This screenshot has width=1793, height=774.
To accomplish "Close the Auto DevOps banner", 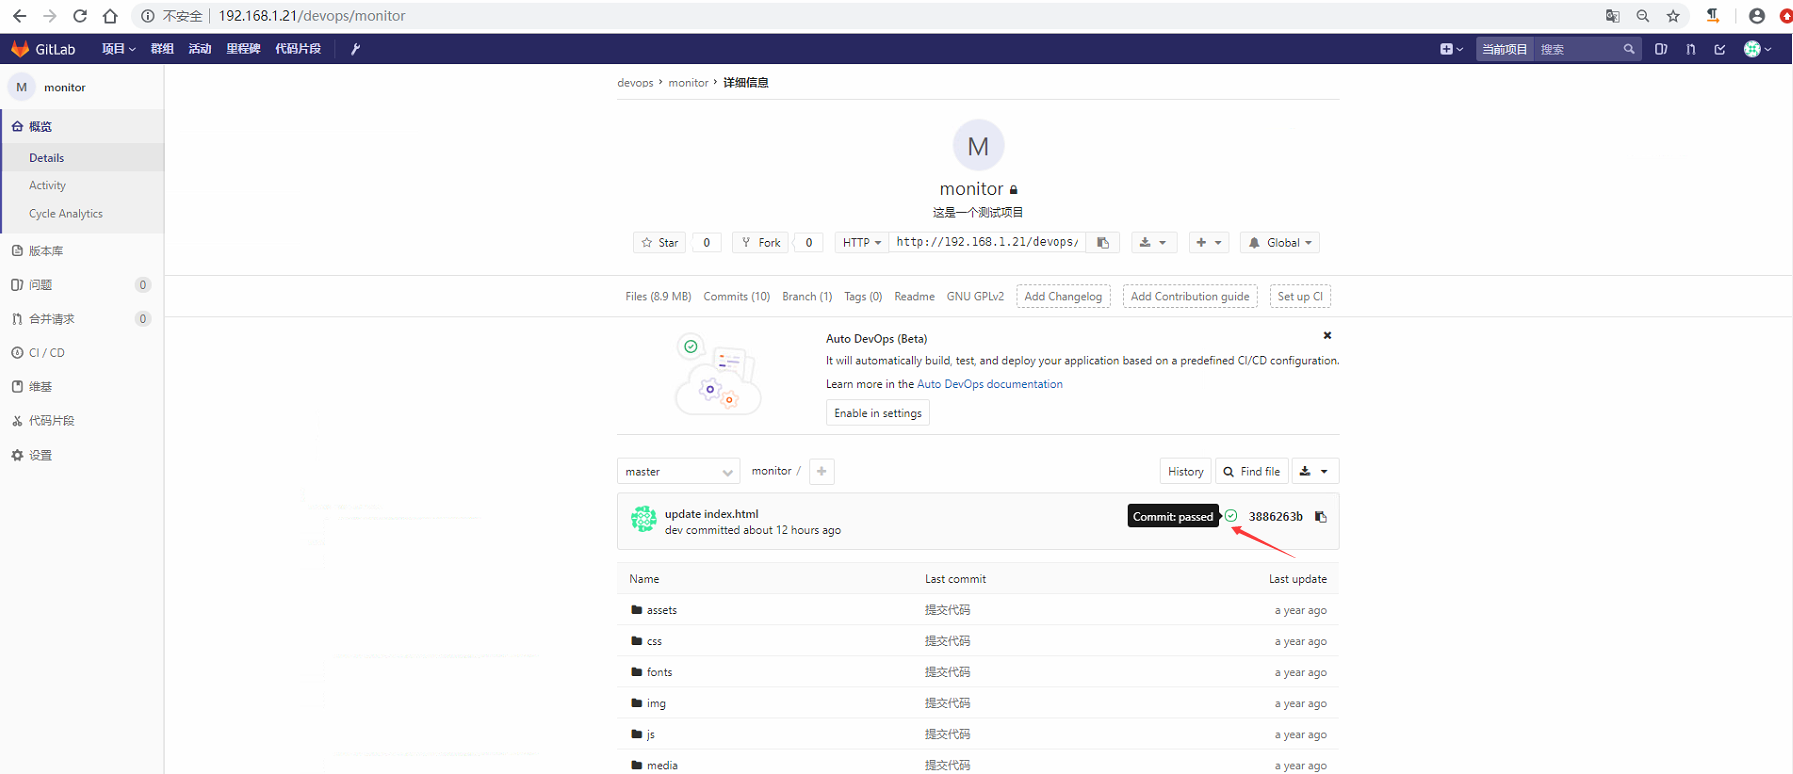I will click(1327, 336).
